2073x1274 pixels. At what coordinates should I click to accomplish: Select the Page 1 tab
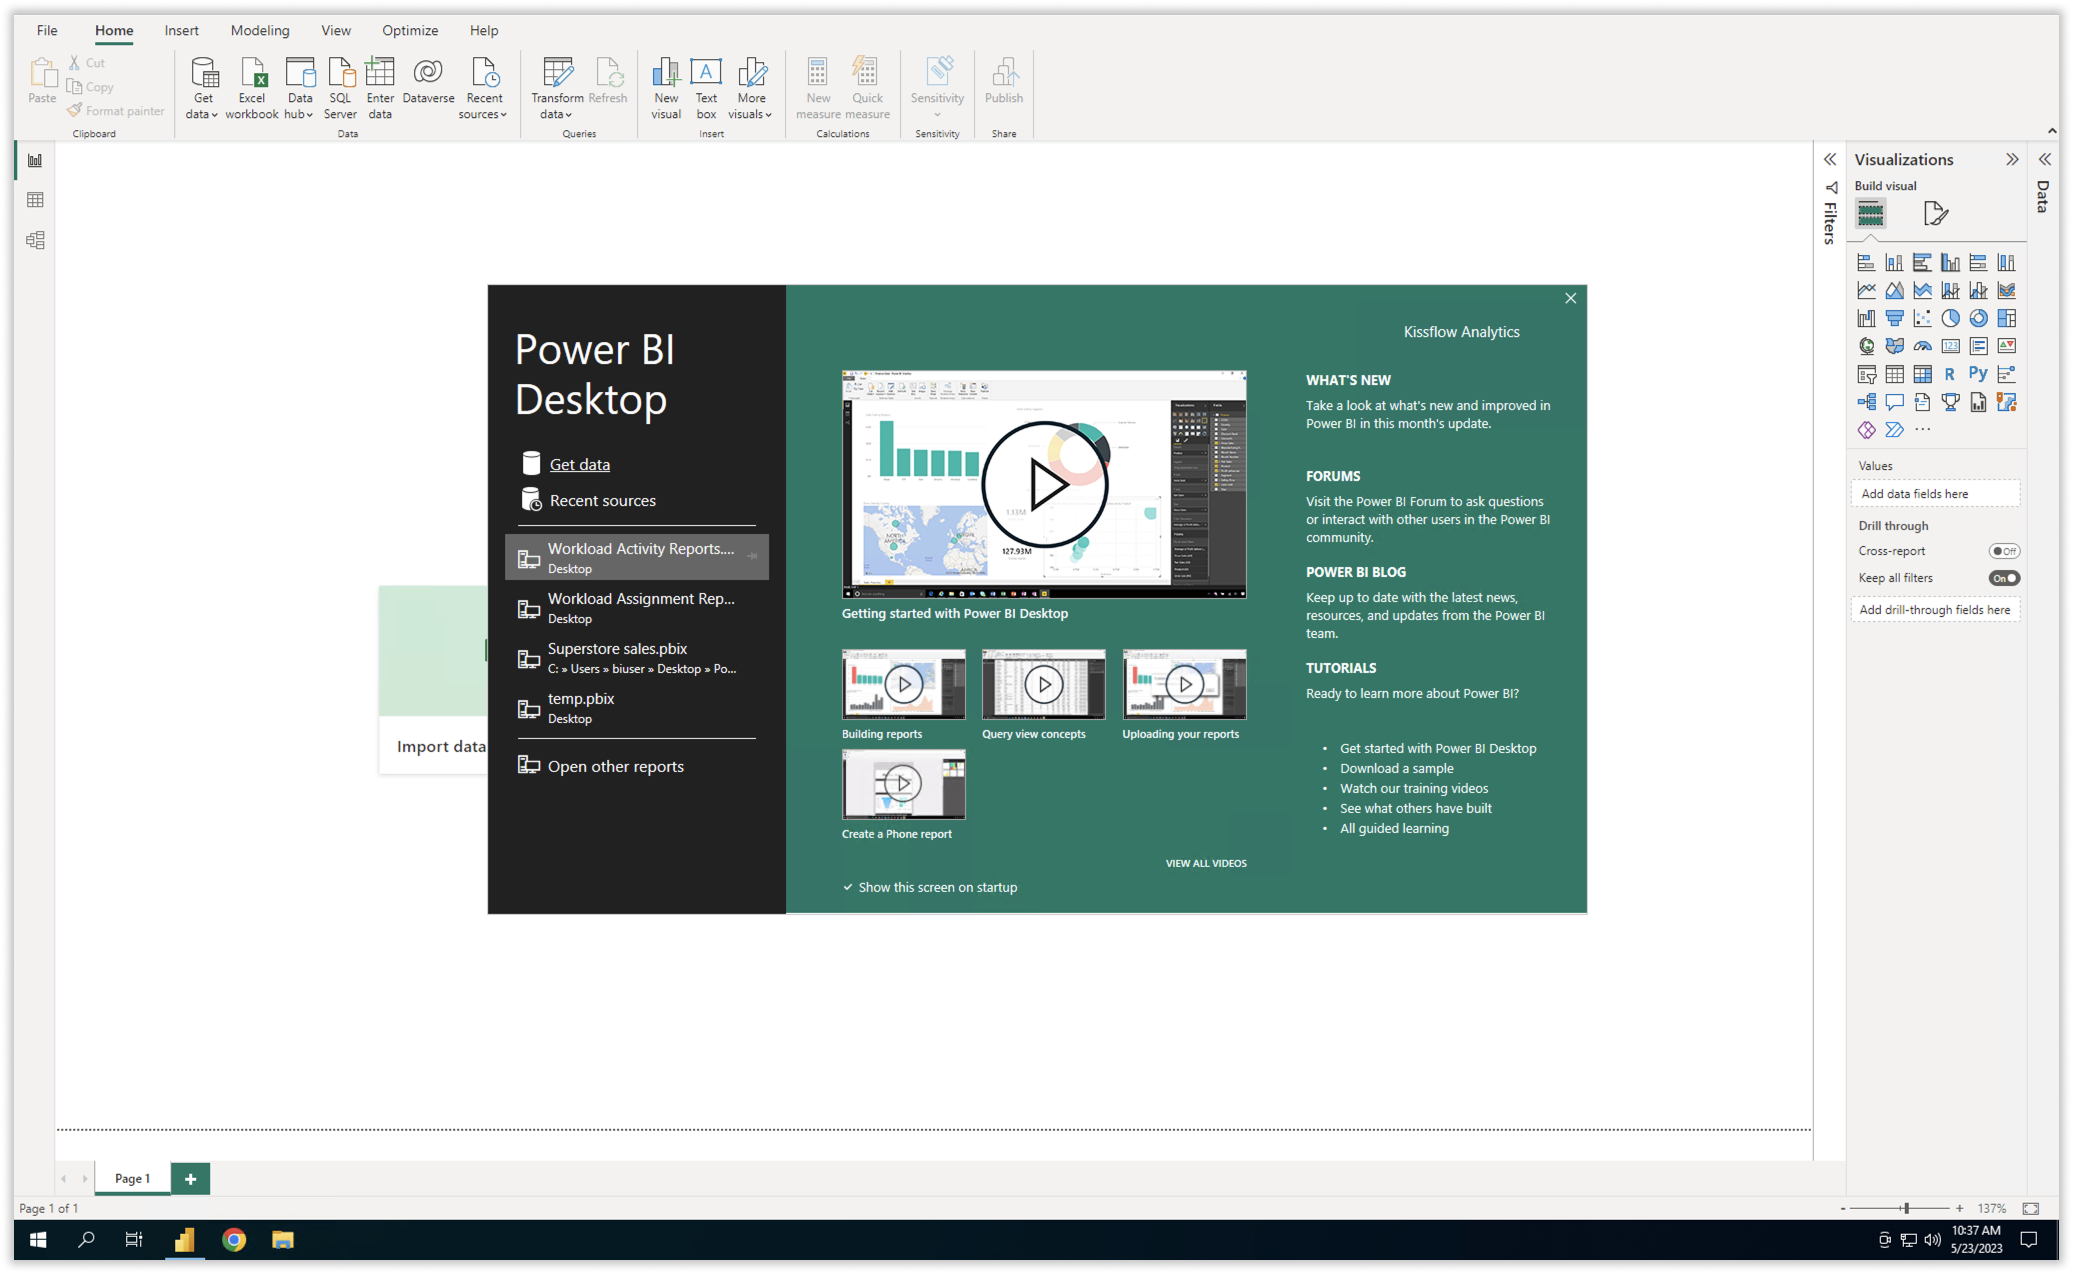pos(132,1178)
